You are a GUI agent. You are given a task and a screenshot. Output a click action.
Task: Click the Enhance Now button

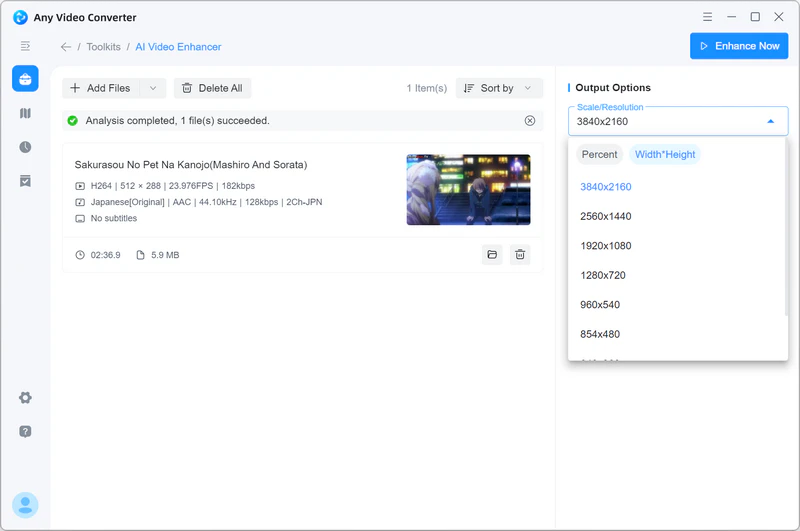[739, 46]
